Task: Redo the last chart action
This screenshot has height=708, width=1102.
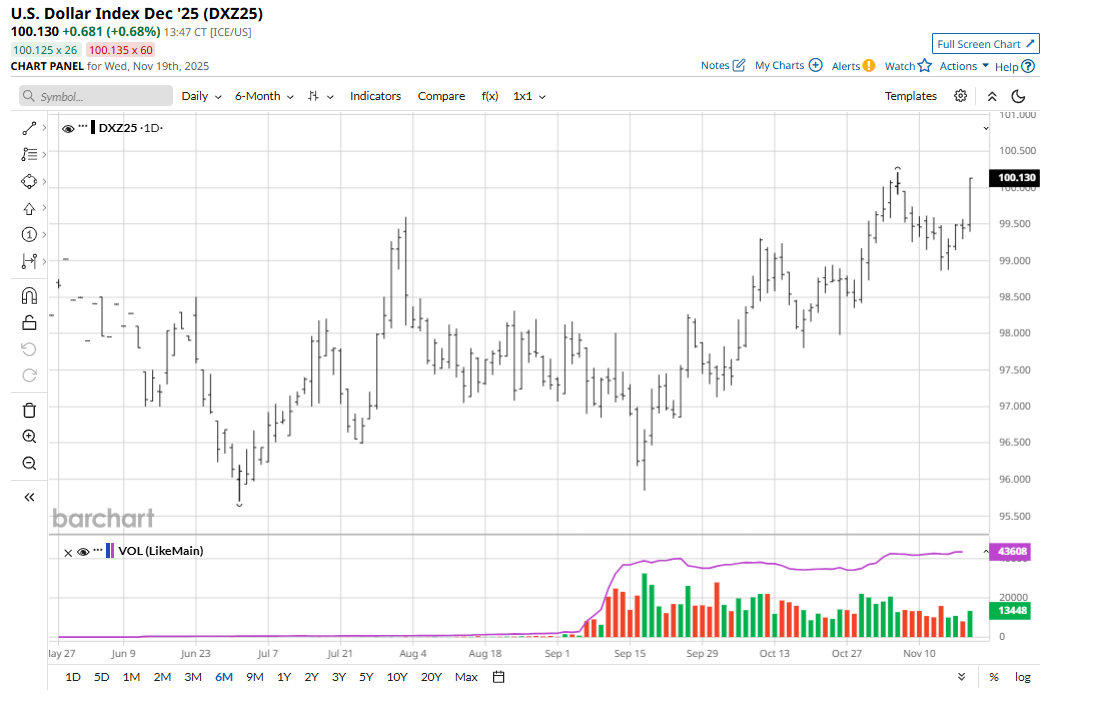Action: 29,375
